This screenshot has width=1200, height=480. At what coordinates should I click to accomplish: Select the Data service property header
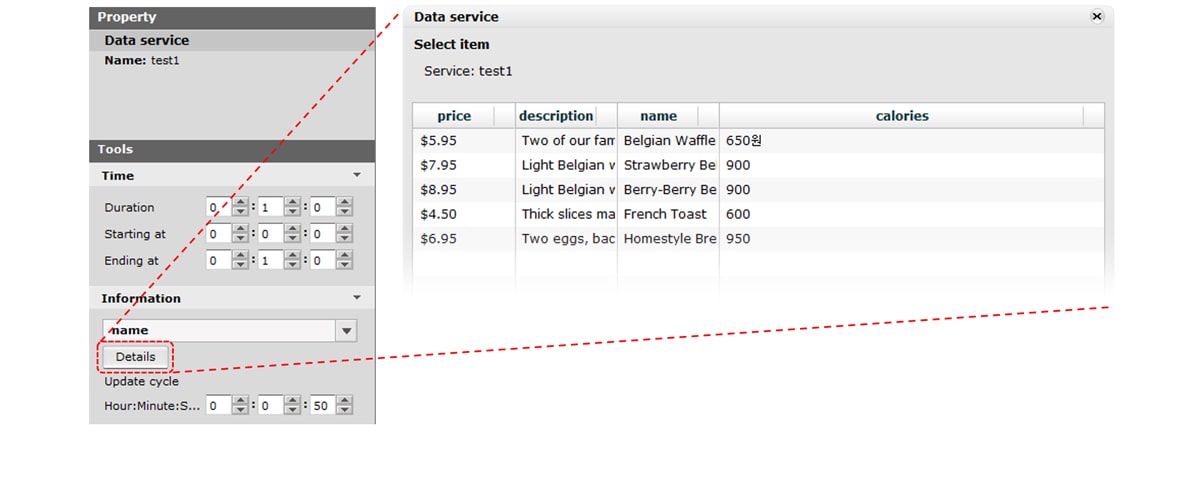pos(147,41)
